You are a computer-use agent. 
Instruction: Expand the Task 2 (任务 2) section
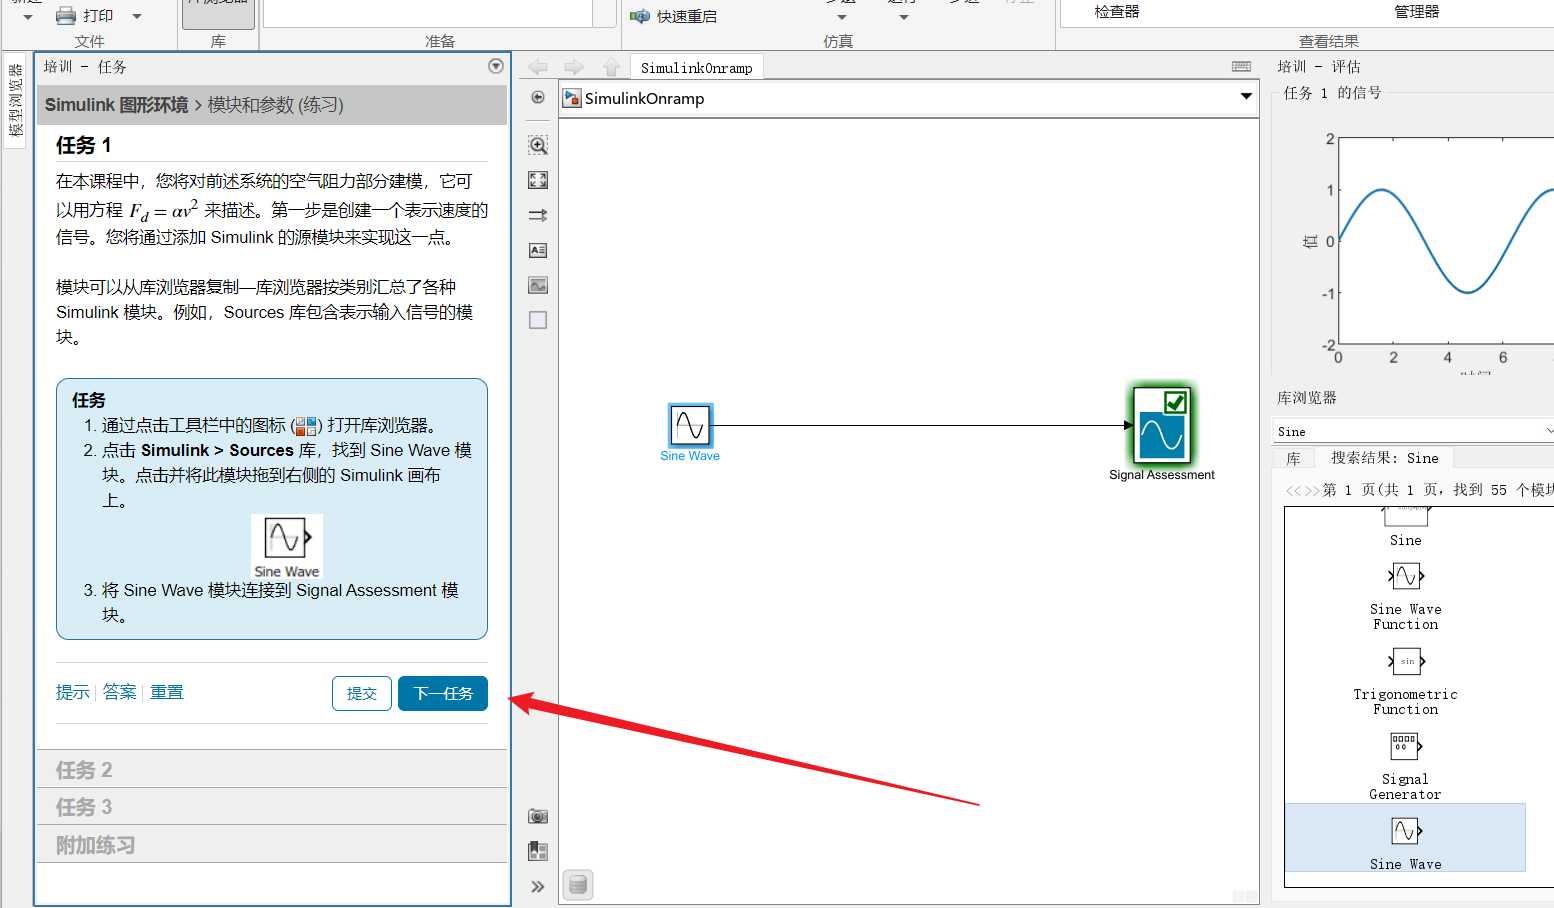[272, 770]
